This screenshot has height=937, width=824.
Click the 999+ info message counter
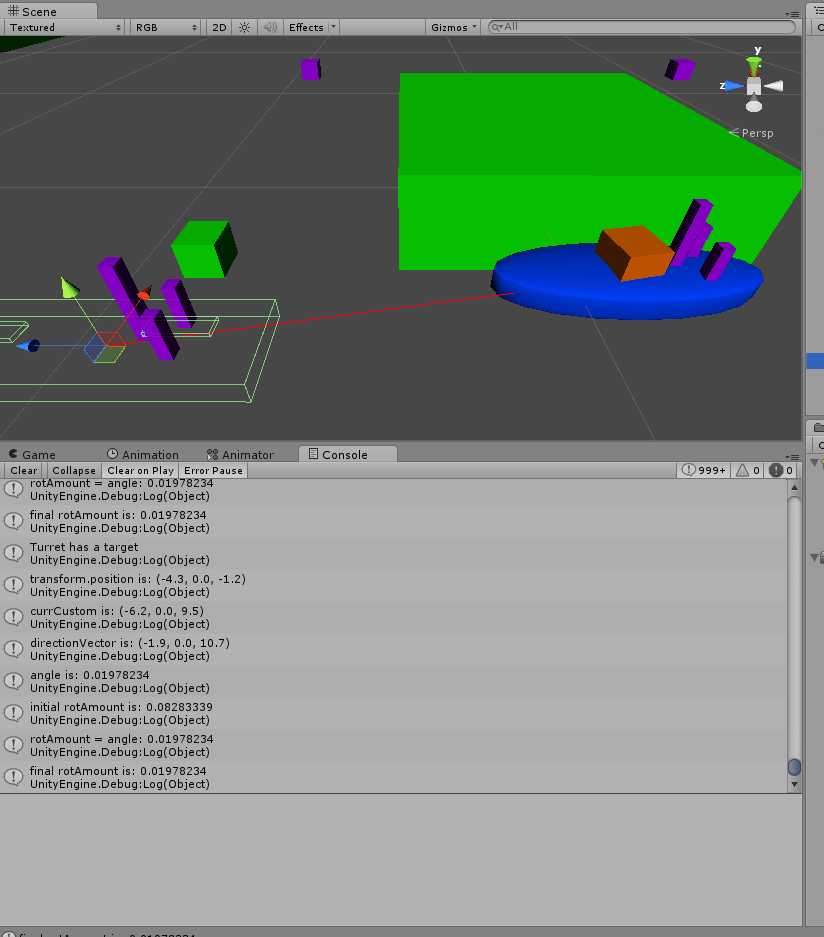click(x=703, y=470)
